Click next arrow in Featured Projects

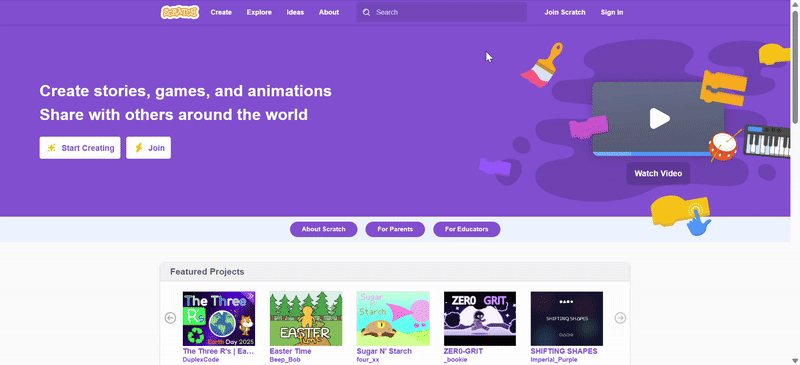pos(620,318)
